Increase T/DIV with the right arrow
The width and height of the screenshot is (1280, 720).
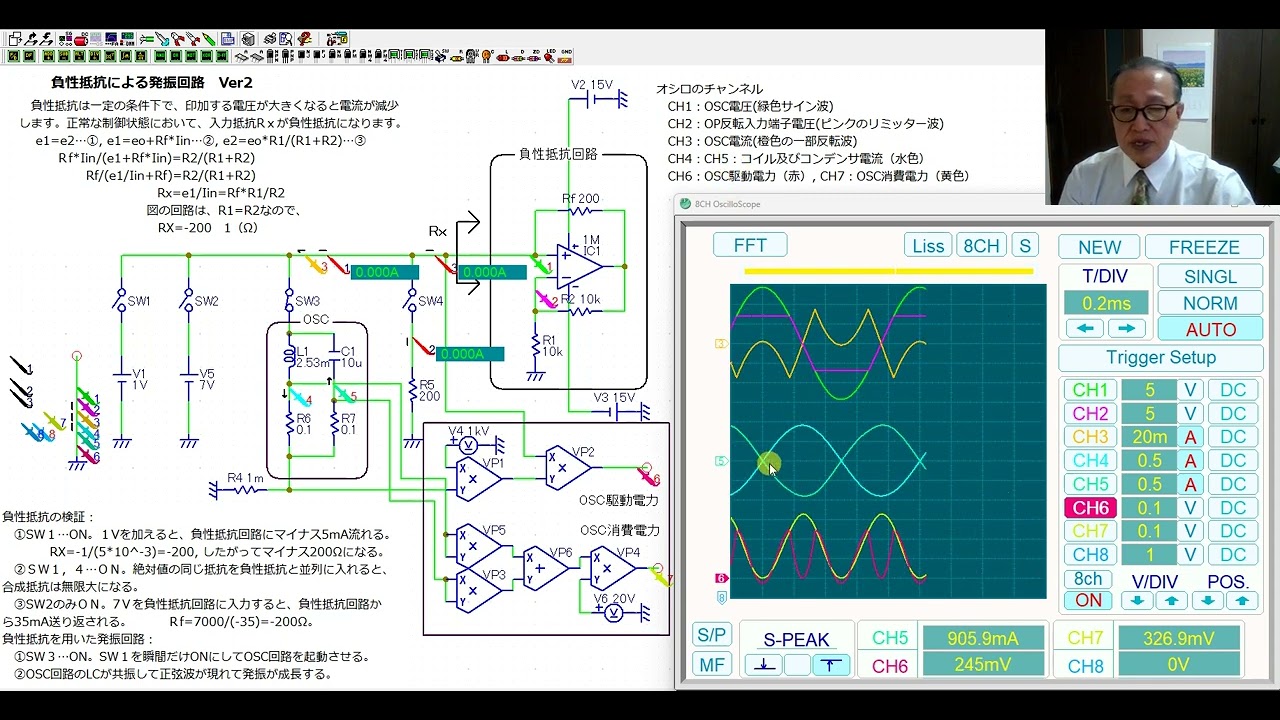point(1127,328)
